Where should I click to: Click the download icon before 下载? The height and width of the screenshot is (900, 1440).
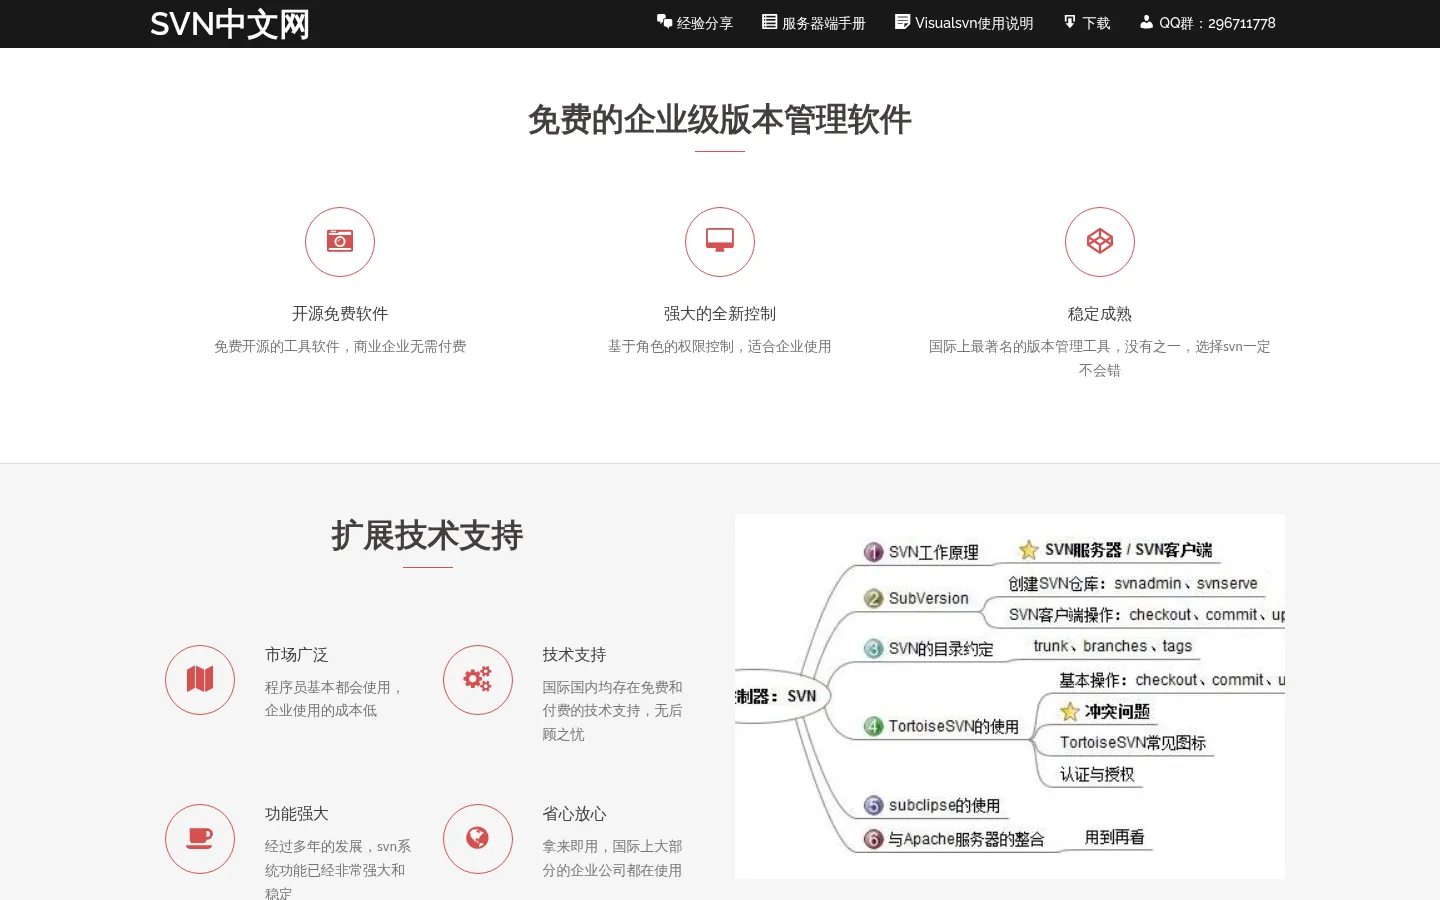[x=1070, y=22]
